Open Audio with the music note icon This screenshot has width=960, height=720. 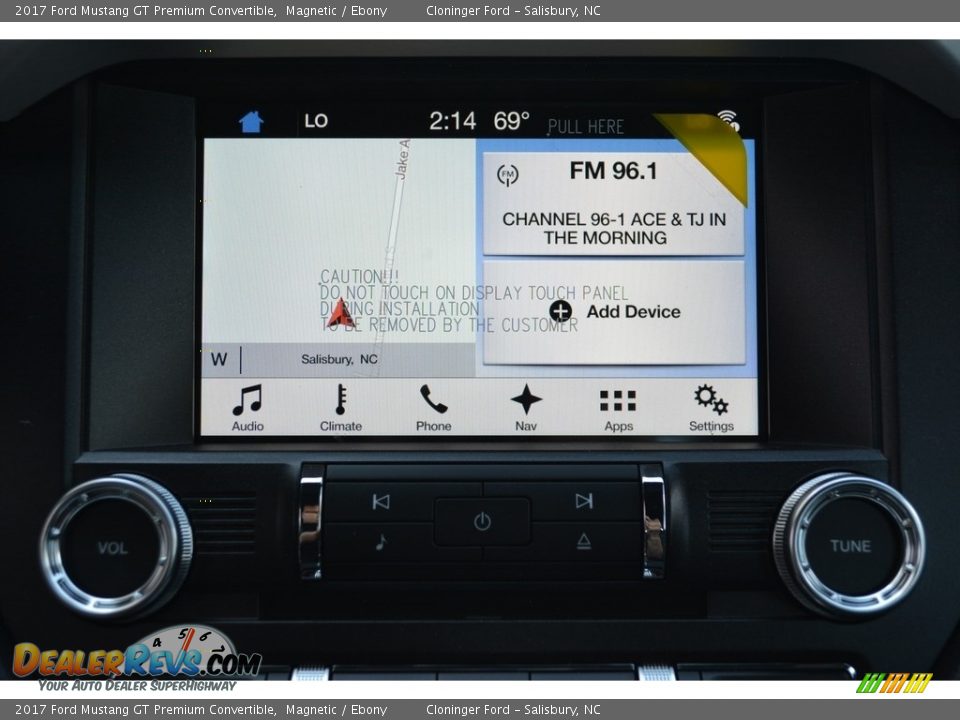tap(247, 407)
